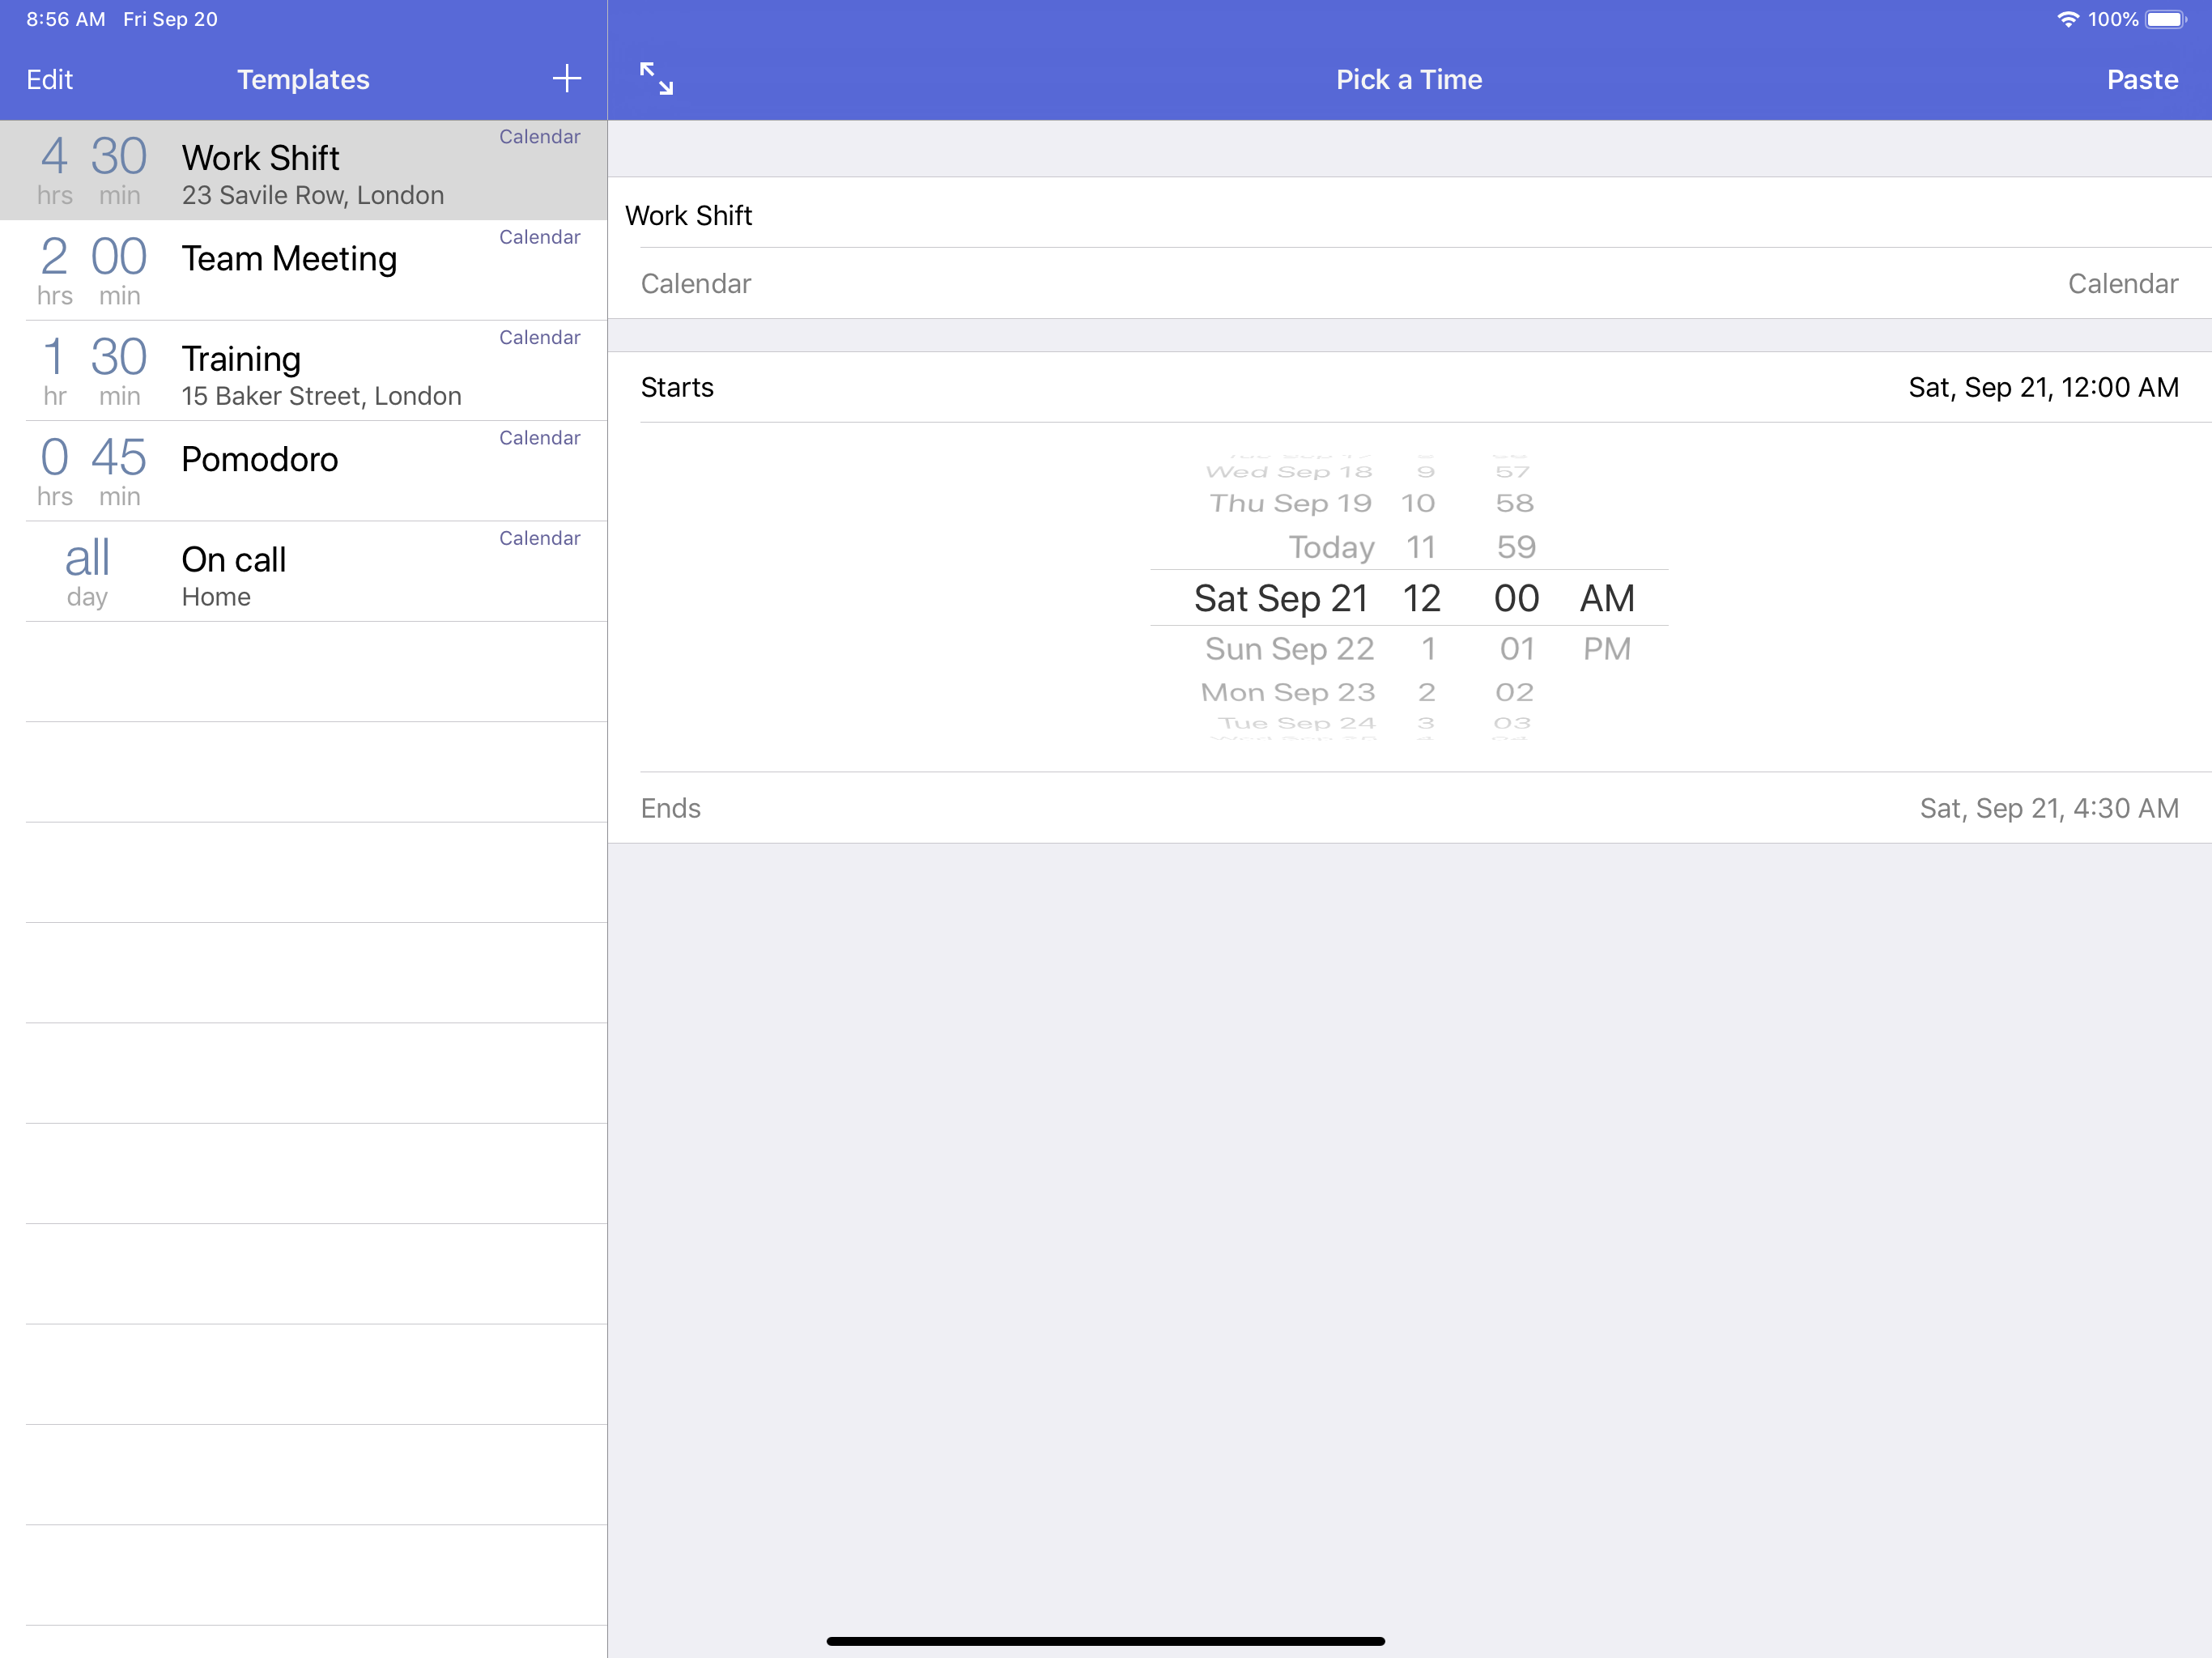Screen dimensions: 2212x1658
Task: Select hour 1 in the picker wheel
Action: 1428,649
